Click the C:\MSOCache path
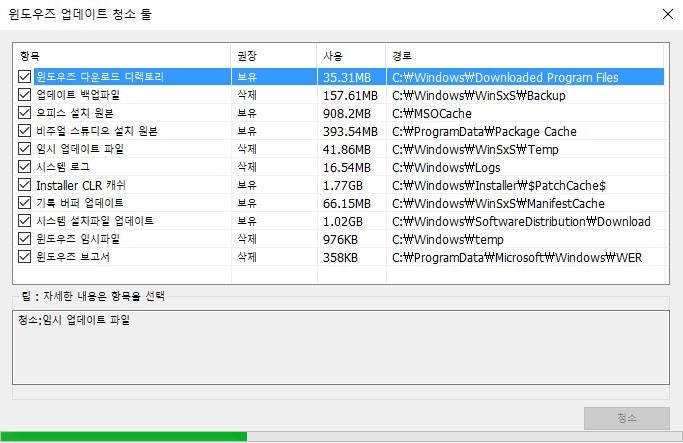Screen dimensions: 683x443 coord(432,114)
